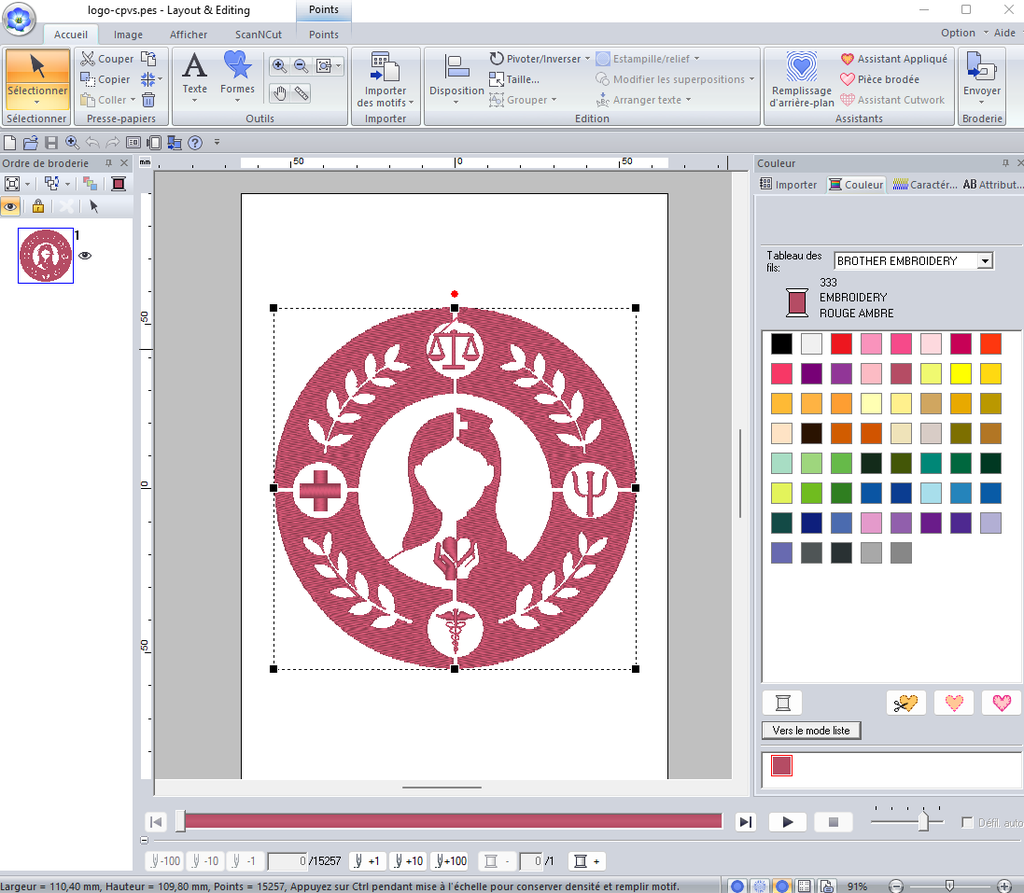Enable the Défil. auto checkbox
Screen dimensions: 1024x893
[967, 822]
